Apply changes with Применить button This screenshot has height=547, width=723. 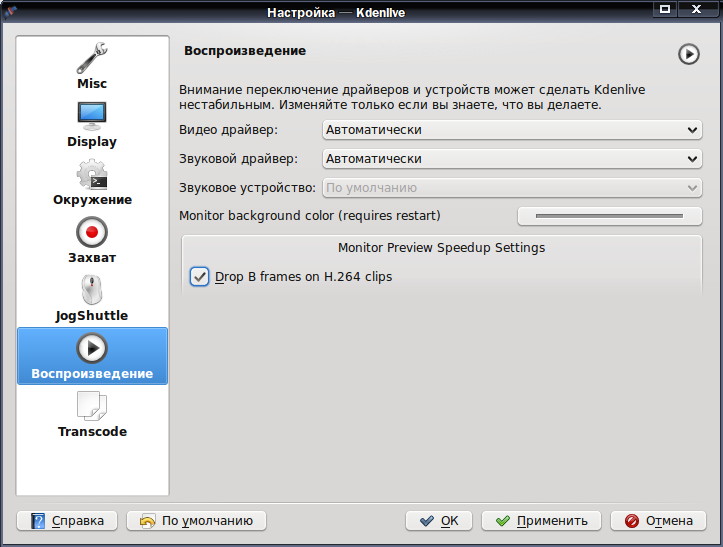(x=541, y=521)
